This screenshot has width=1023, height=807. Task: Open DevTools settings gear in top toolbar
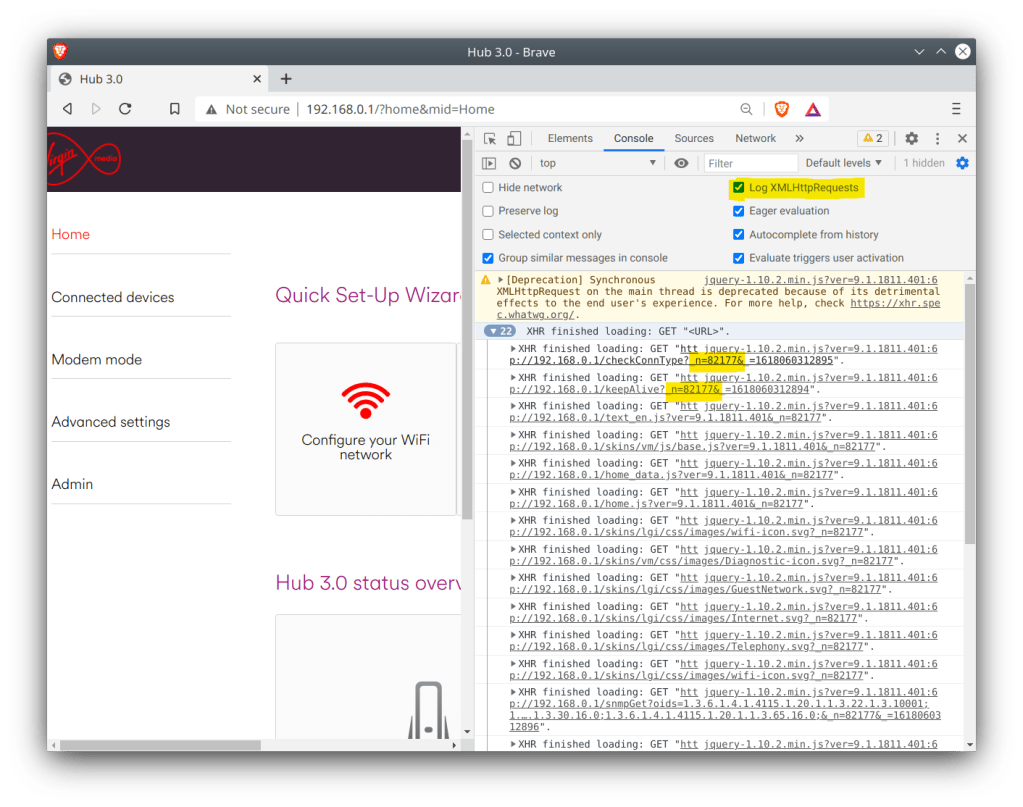point(911,139)
